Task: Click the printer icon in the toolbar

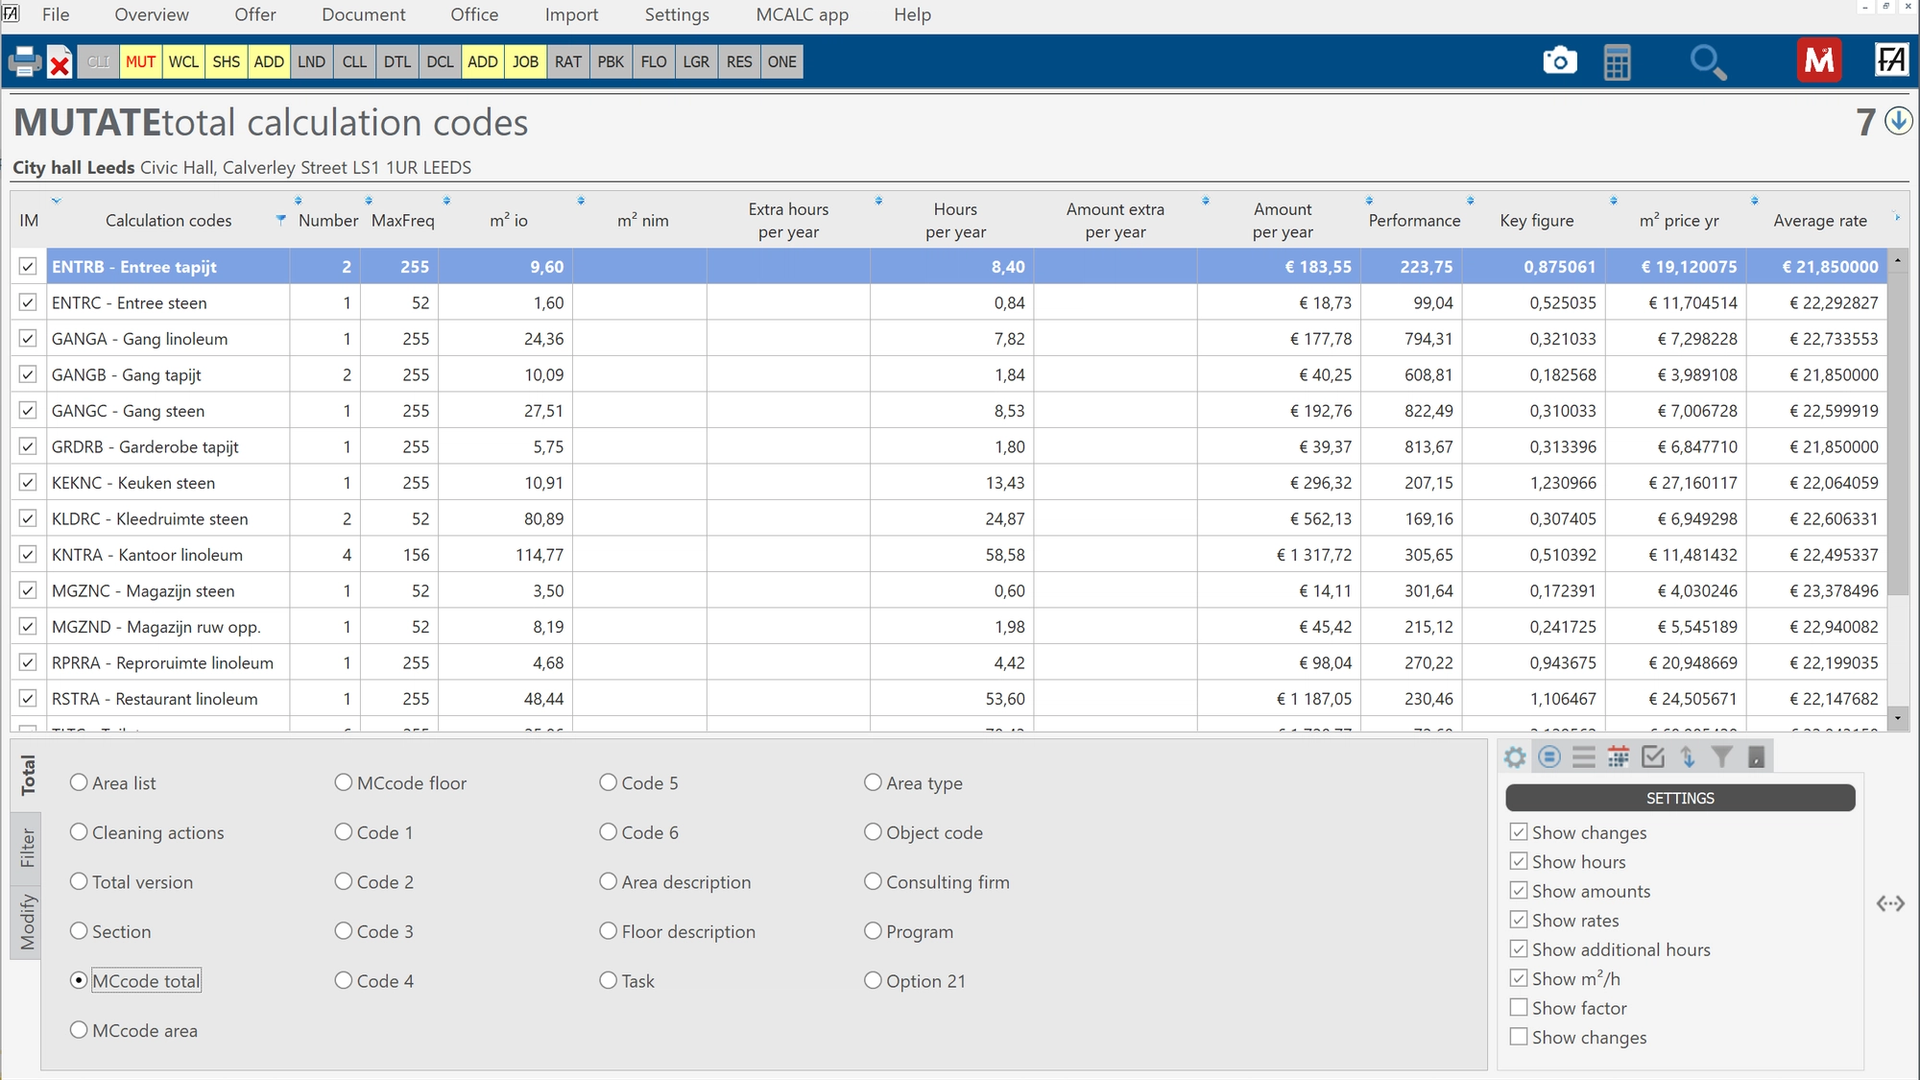Action: click(24, 62)
